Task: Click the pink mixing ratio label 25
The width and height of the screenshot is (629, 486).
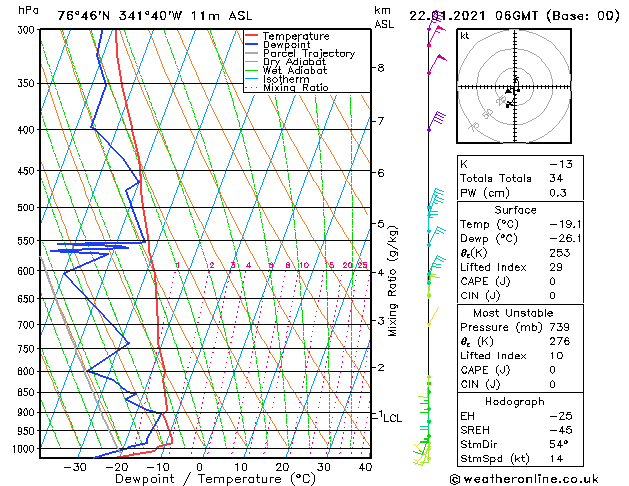Action: click(x=362, y=265)
